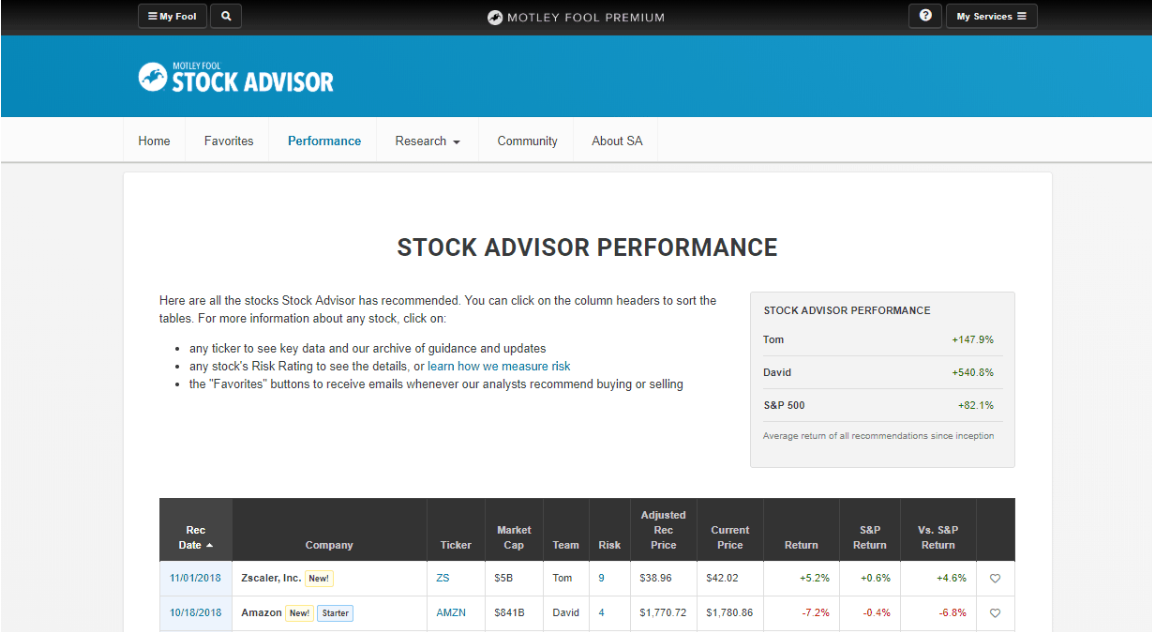
Task: Click the Starter badge beside Amazon
Action: [335, 613]
